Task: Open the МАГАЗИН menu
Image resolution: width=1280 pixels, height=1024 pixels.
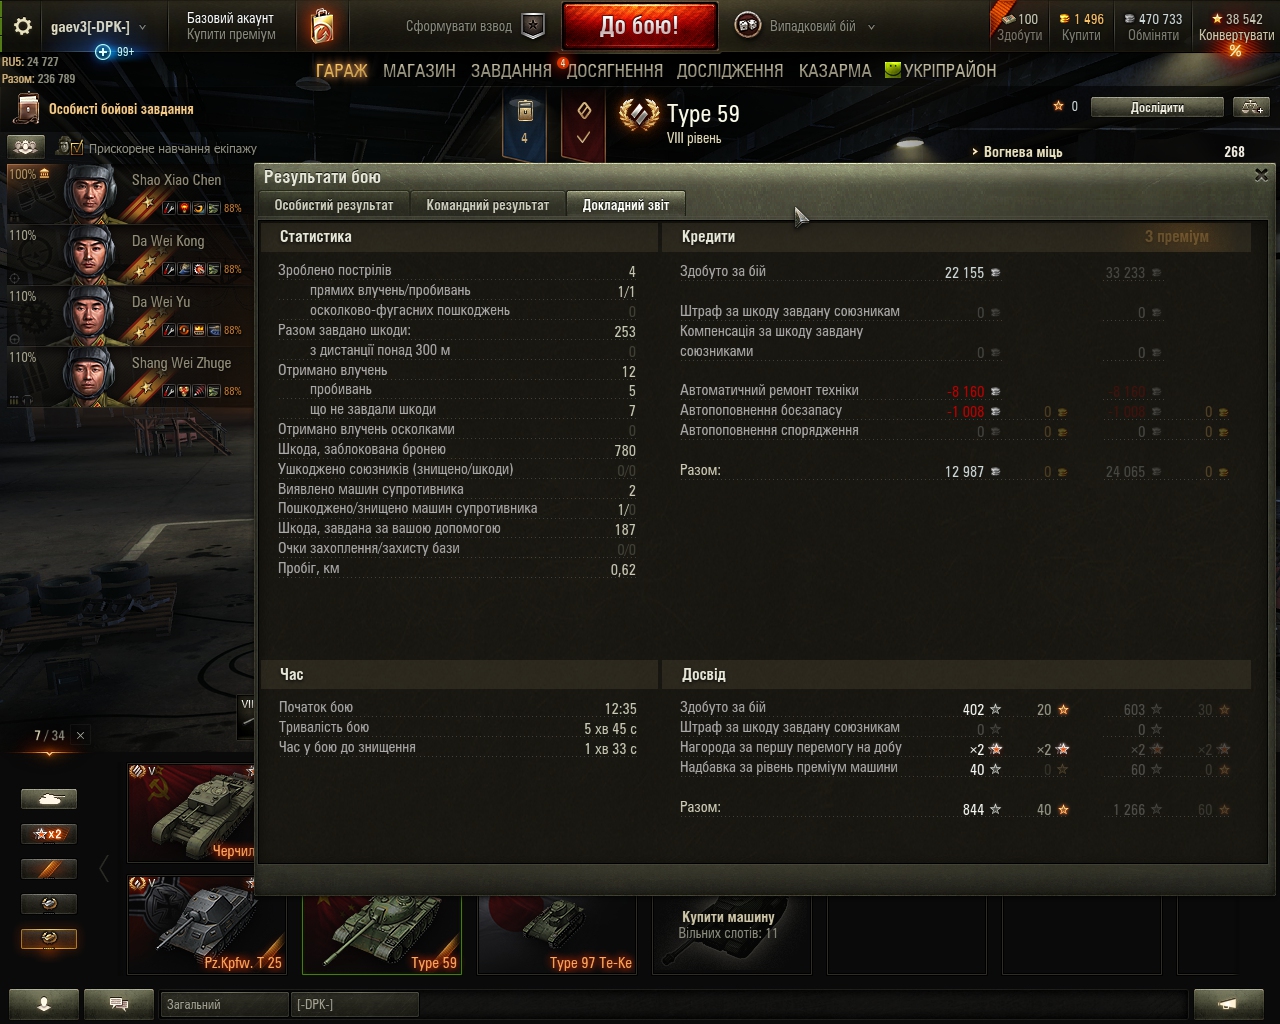Action: 419,71
